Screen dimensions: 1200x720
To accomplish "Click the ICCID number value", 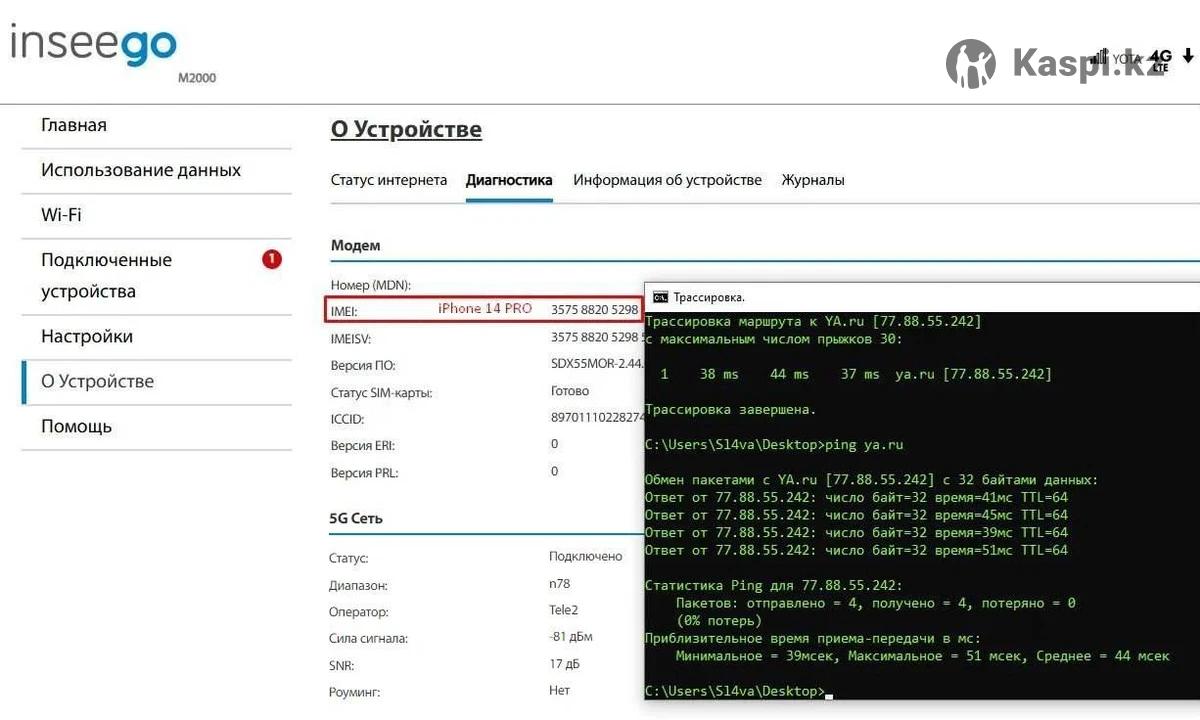I will [597, 419].
